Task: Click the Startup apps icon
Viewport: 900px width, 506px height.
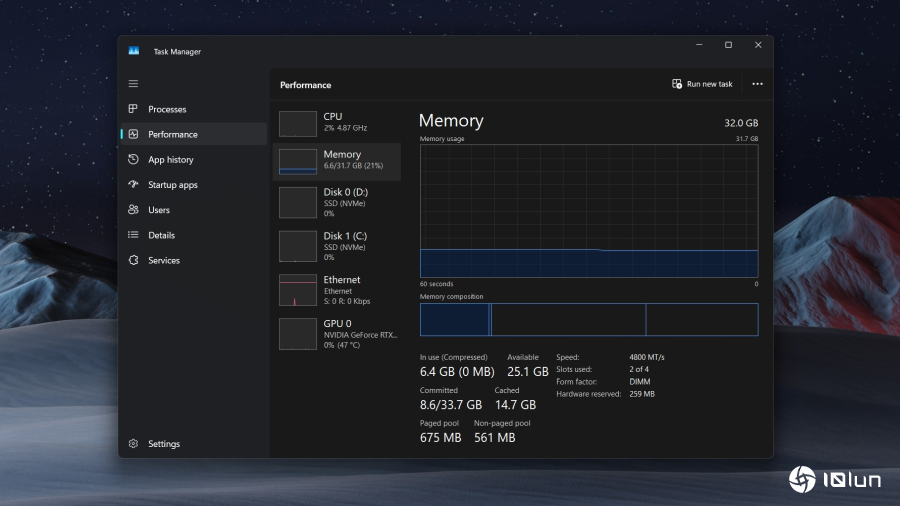Action: (x=133, y=185)
